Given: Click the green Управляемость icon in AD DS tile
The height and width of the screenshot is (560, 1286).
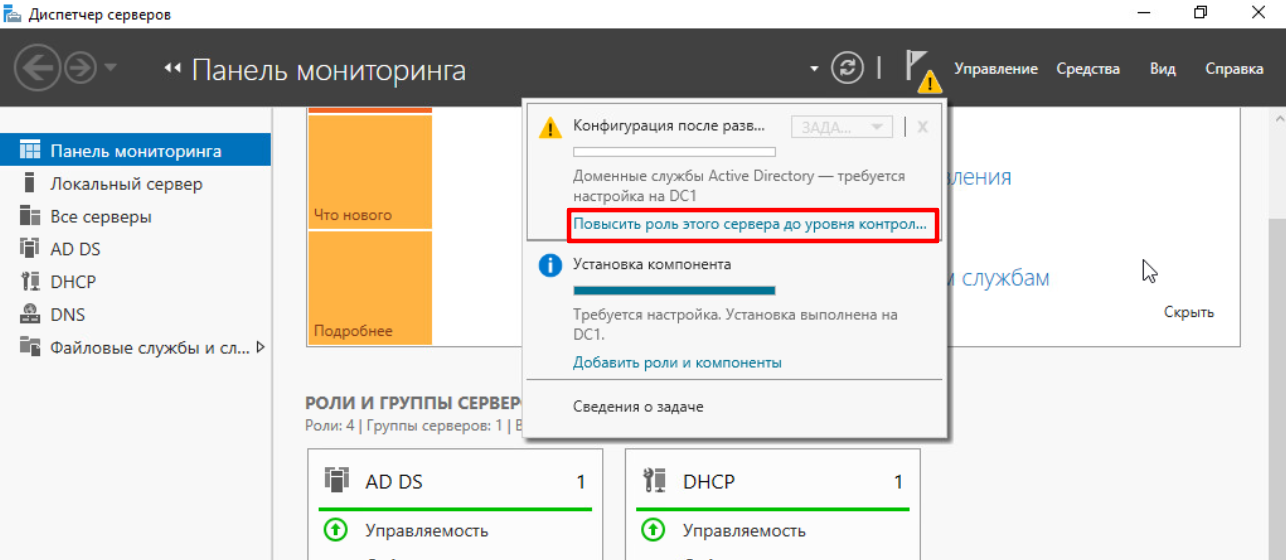Looking at the screenshot, I should tap(334, 529).
